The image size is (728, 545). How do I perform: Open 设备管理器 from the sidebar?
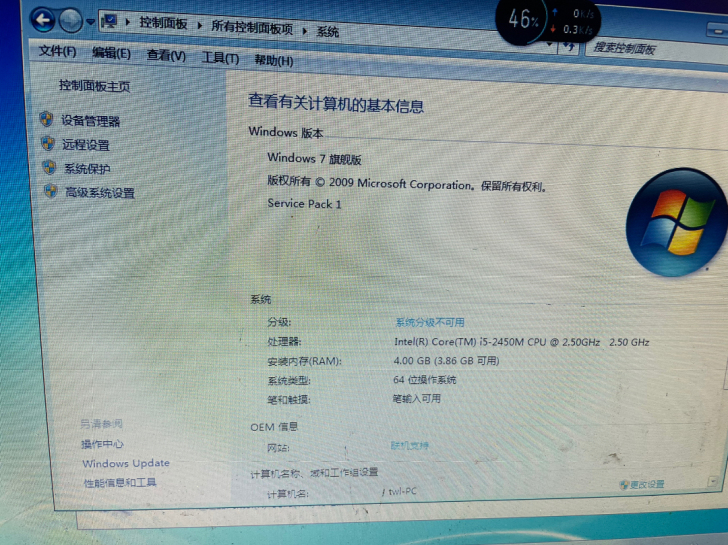point(91,121)
